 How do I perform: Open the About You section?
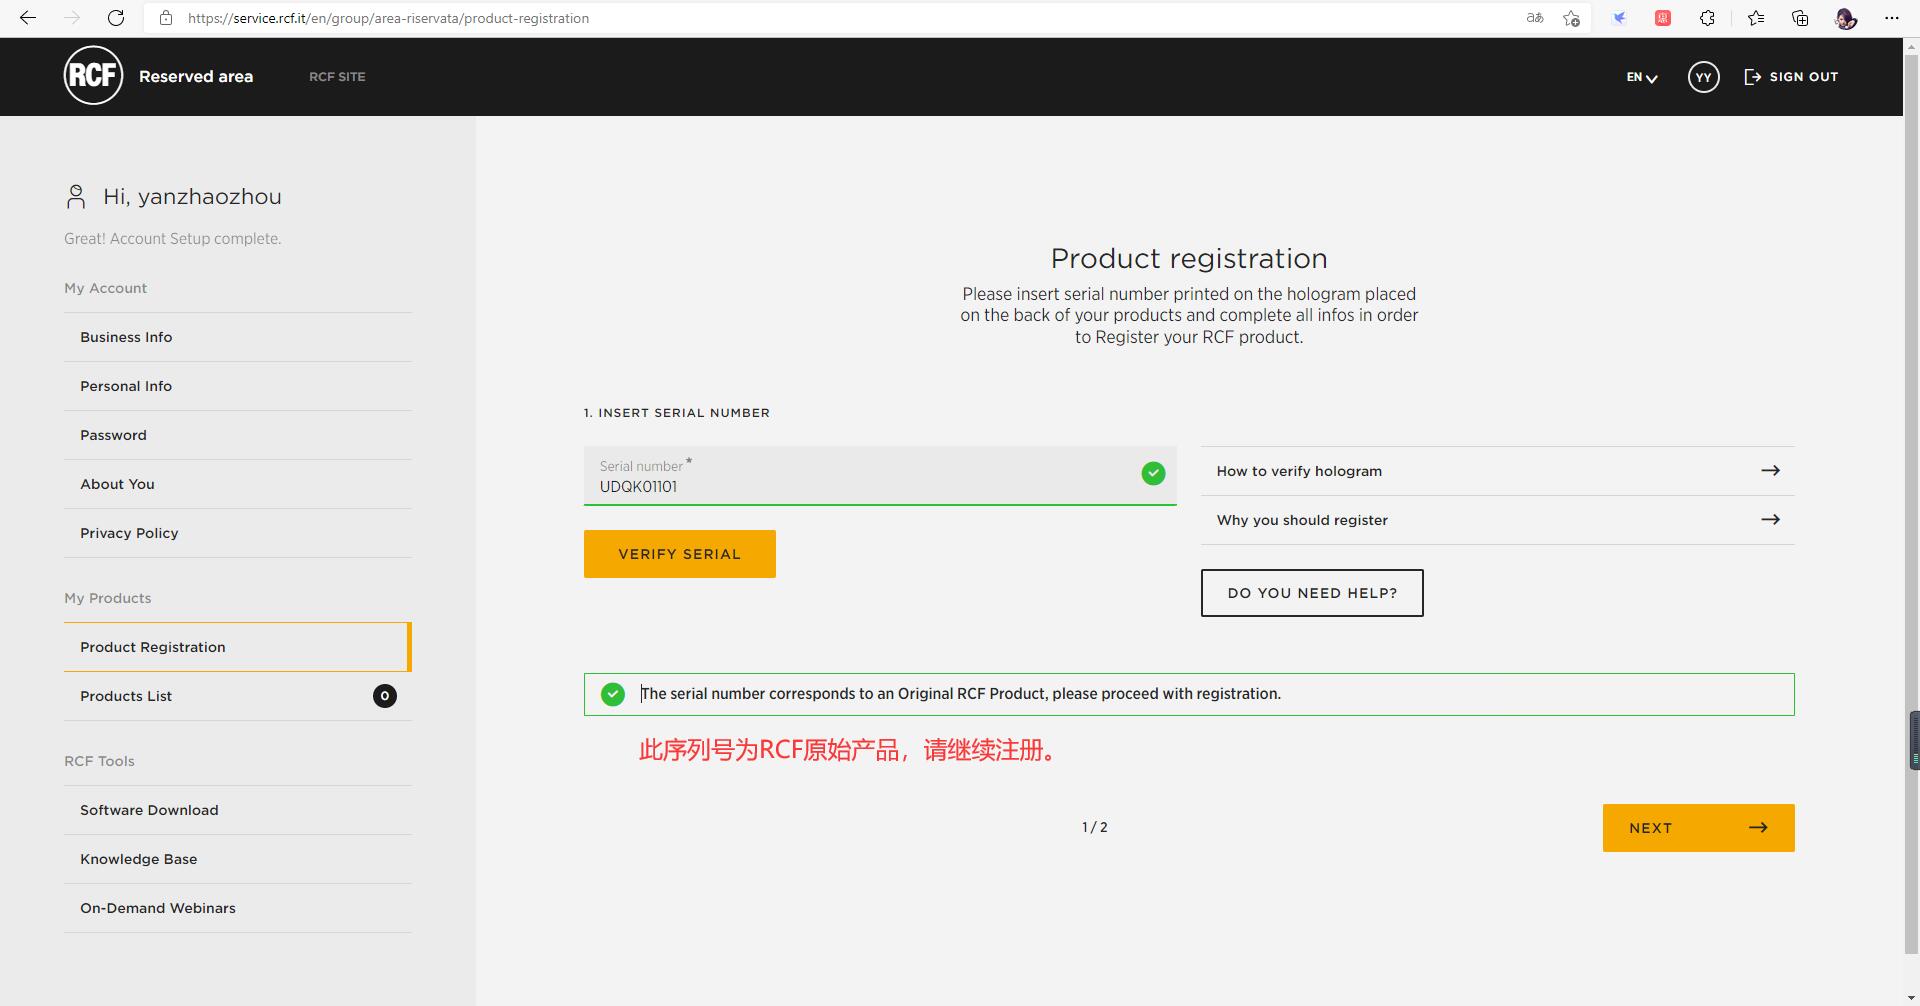tap(238, 484)
